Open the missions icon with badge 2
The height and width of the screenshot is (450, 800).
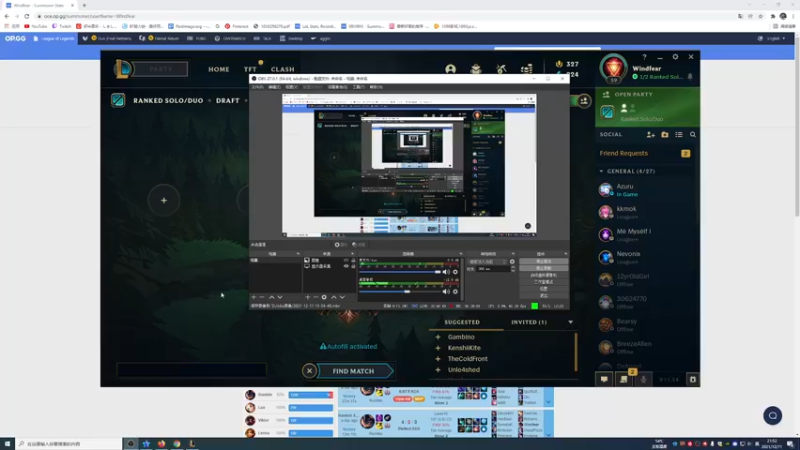pos(623,379)
